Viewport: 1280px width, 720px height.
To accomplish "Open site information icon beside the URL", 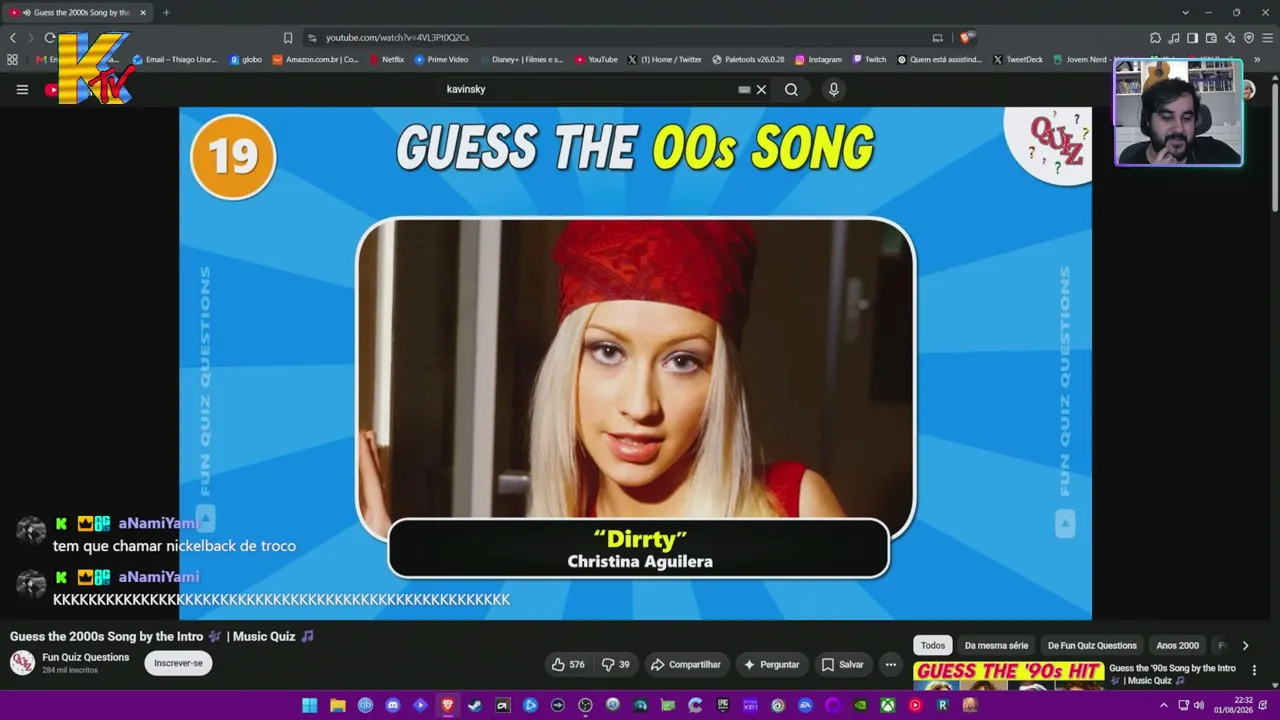I will pos(312,38).
